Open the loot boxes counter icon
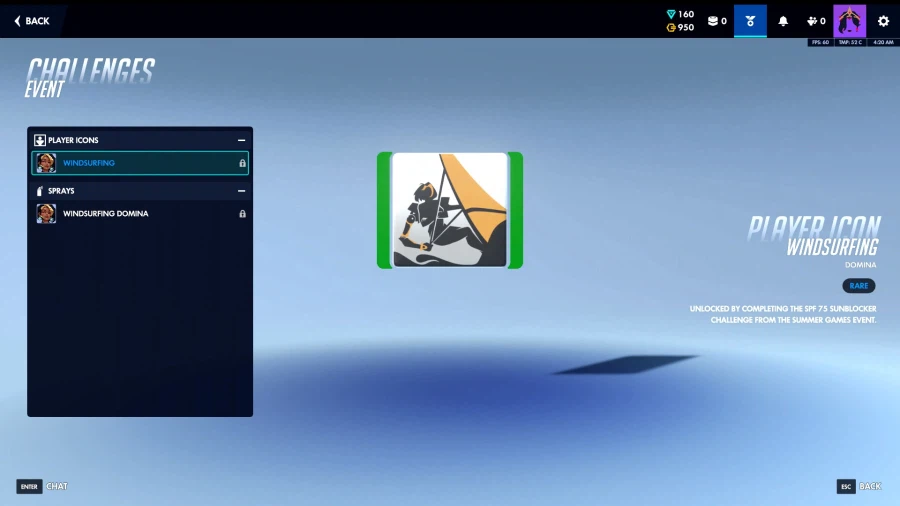The image size is (900, 506). point(717,21)
